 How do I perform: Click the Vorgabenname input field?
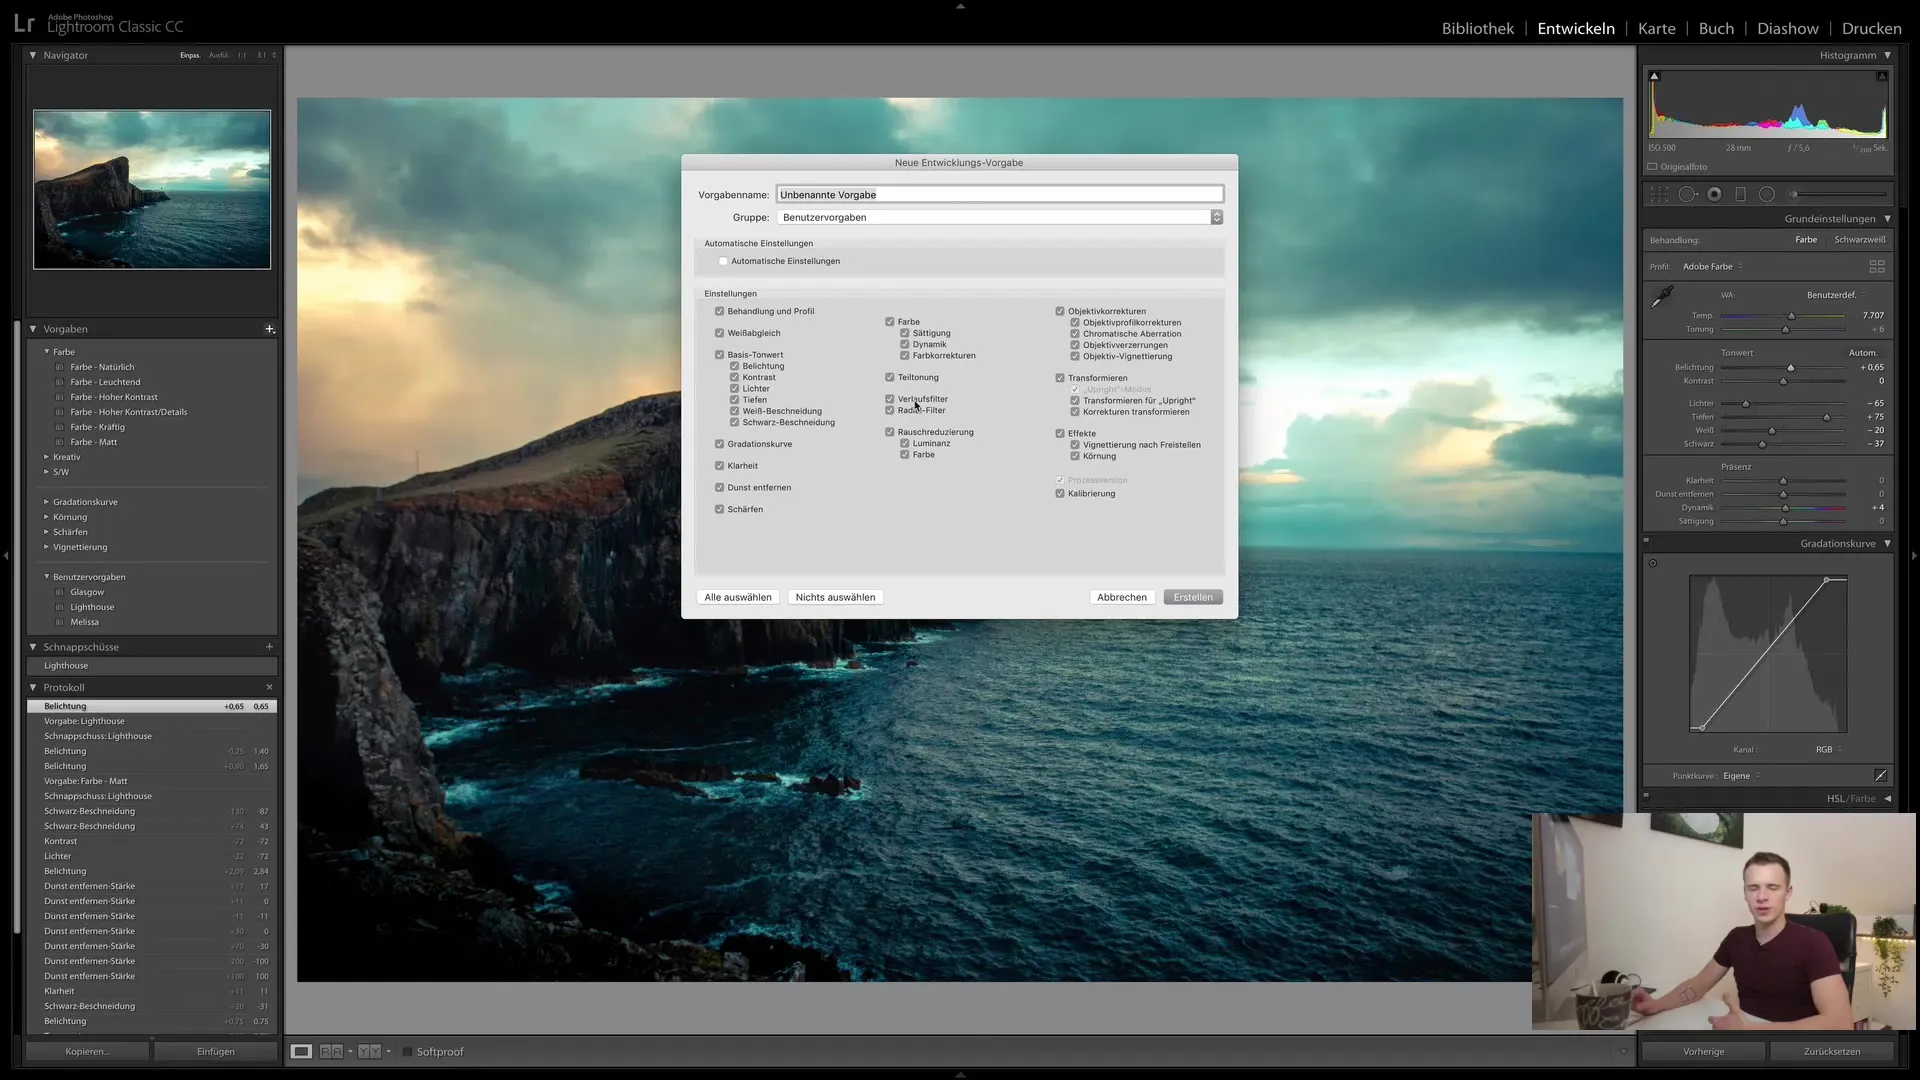coord(999,195)
